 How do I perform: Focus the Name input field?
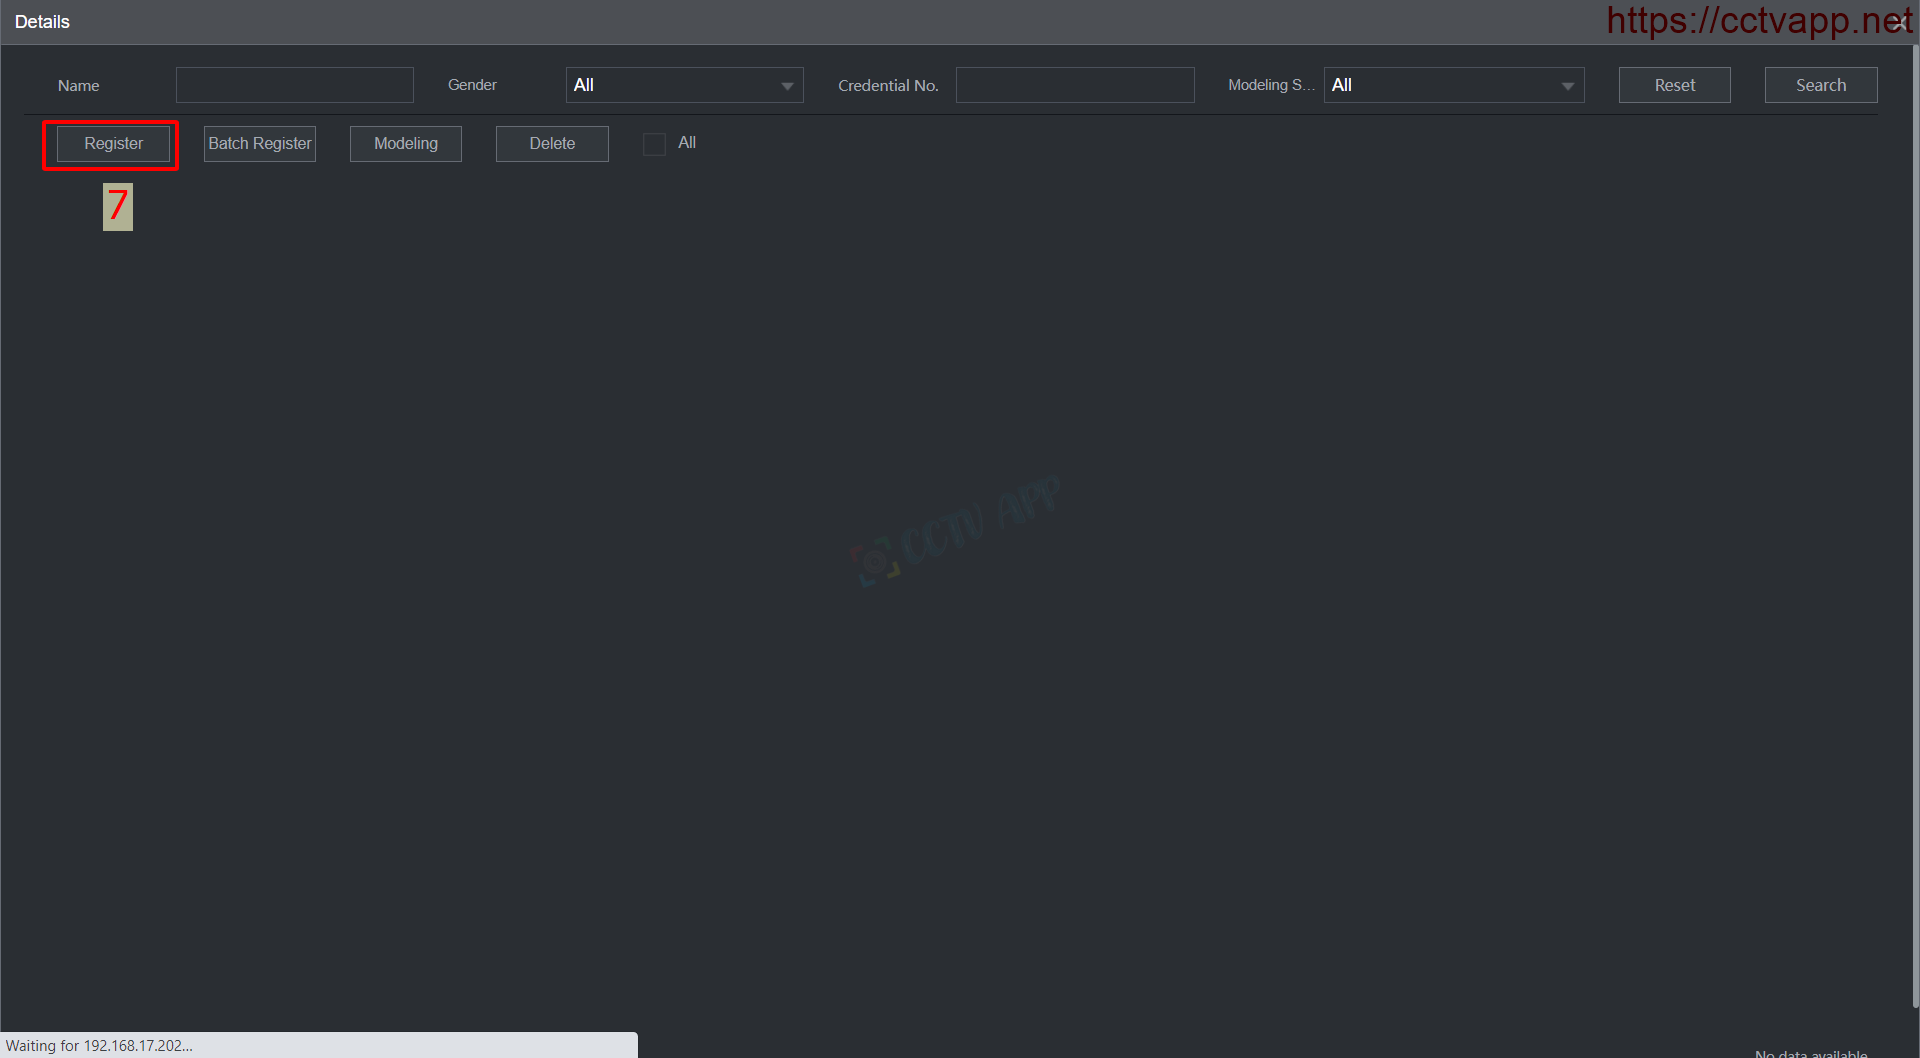295,86
